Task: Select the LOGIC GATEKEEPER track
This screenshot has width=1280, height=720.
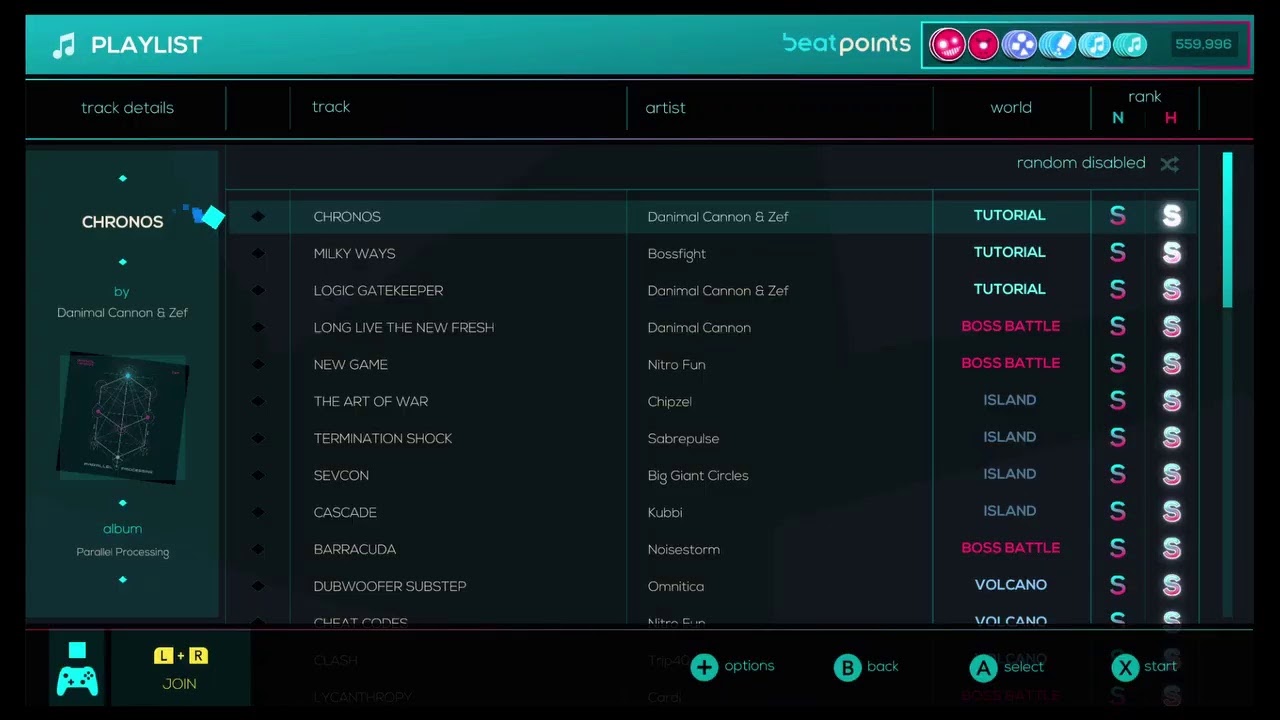Action: coord(712,291)
